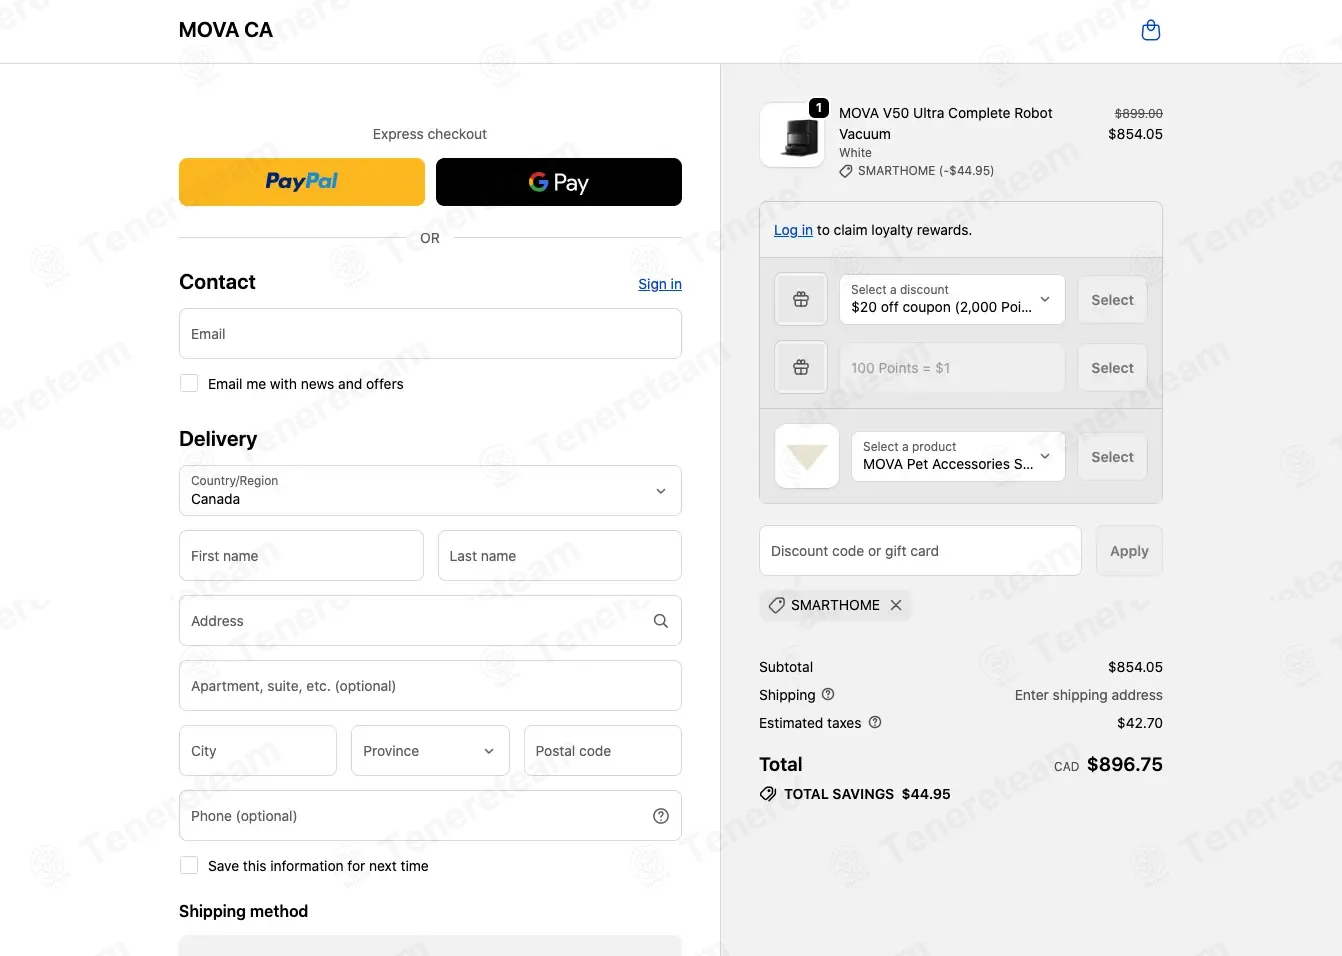Click the $42.70 estimated taxes value
This screenshot has width=1342, height=956.
[x=1140, y=723]
